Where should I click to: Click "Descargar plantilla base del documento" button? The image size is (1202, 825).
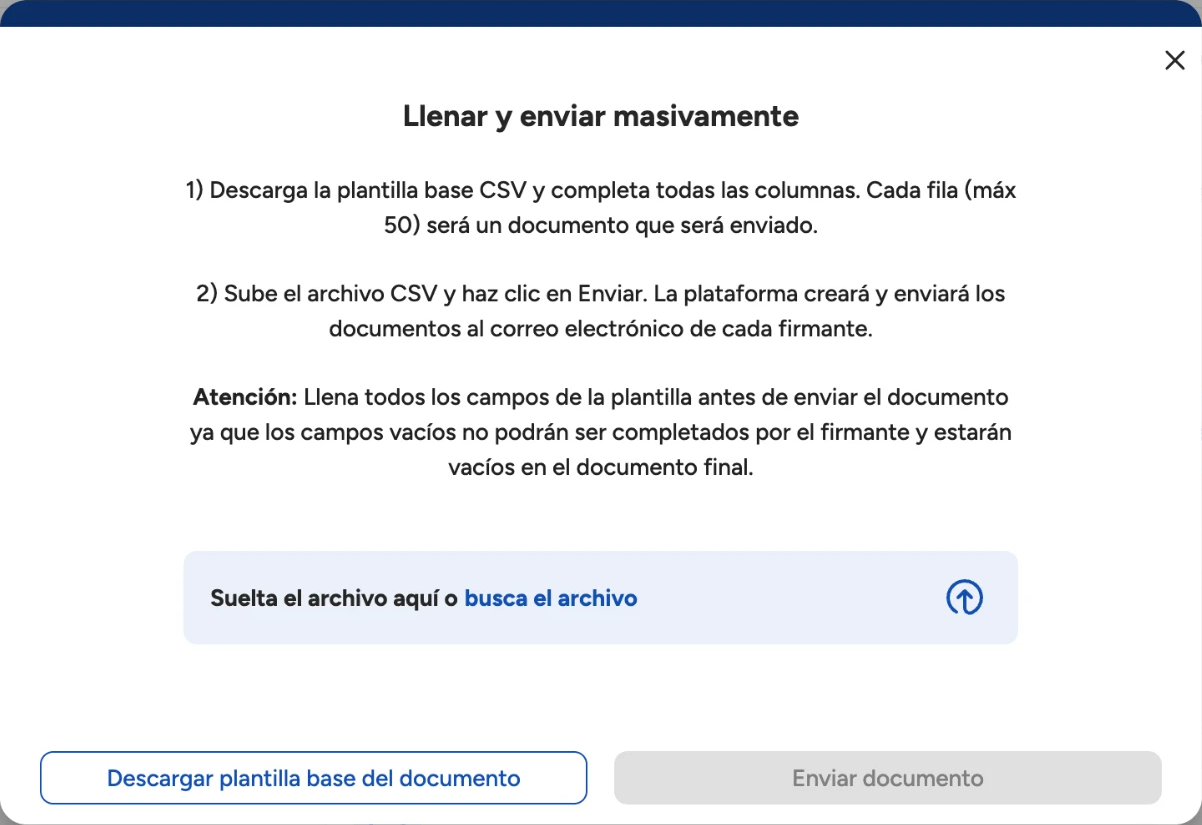coord(313,778)
